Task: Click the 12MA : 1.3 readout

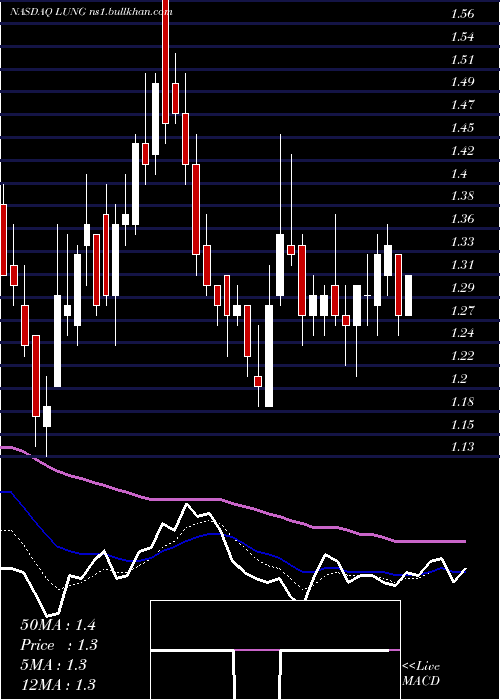Action: [x=58, y=684]
